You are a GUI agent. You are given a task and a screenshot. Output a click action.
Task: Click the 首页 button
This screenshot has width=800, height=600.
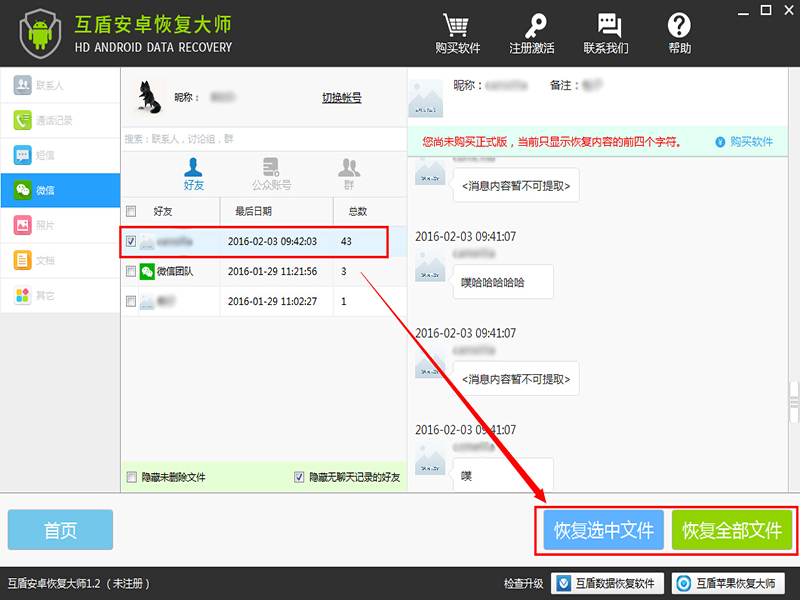click(60, 530)
